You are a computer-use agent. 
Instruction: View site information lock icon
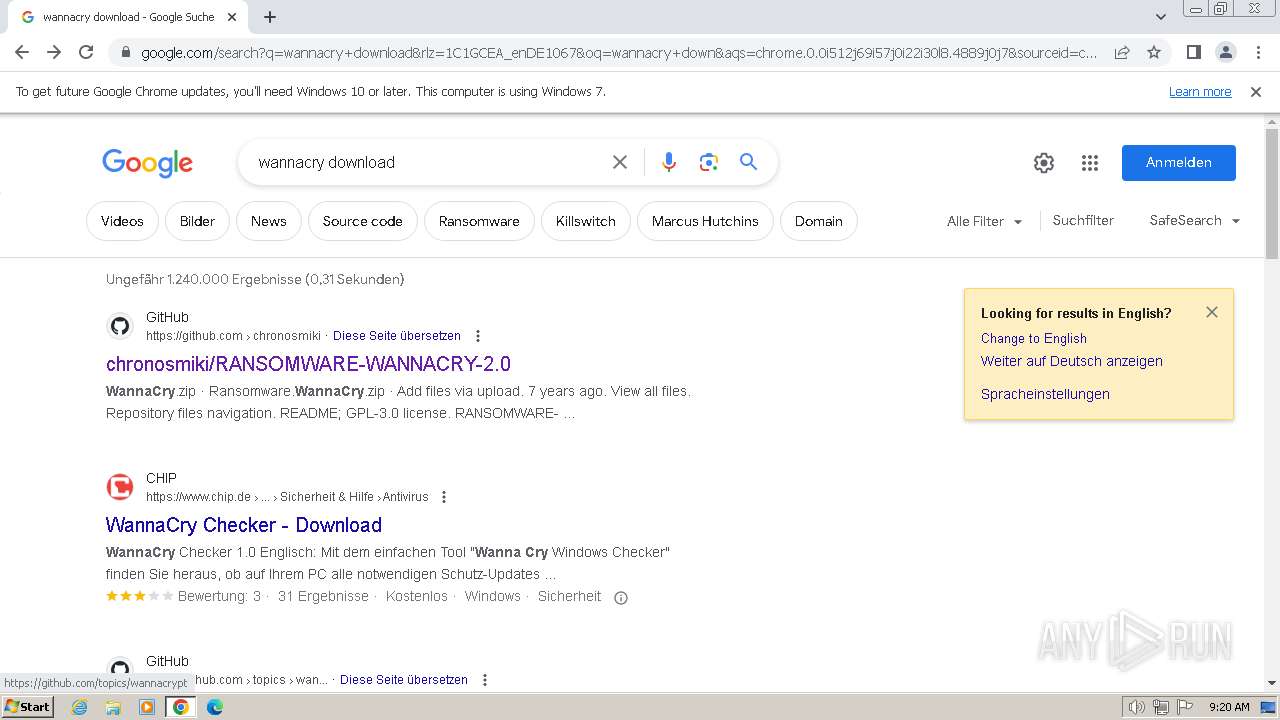(125, 52)
